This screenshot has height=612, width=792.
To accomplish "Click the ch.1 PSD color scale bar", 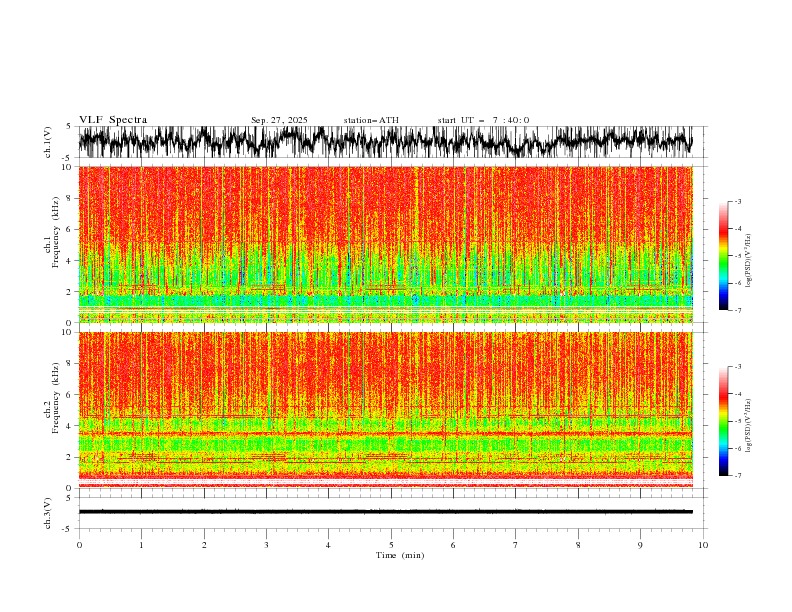I will pyautogui.click(x=723, y=256).
